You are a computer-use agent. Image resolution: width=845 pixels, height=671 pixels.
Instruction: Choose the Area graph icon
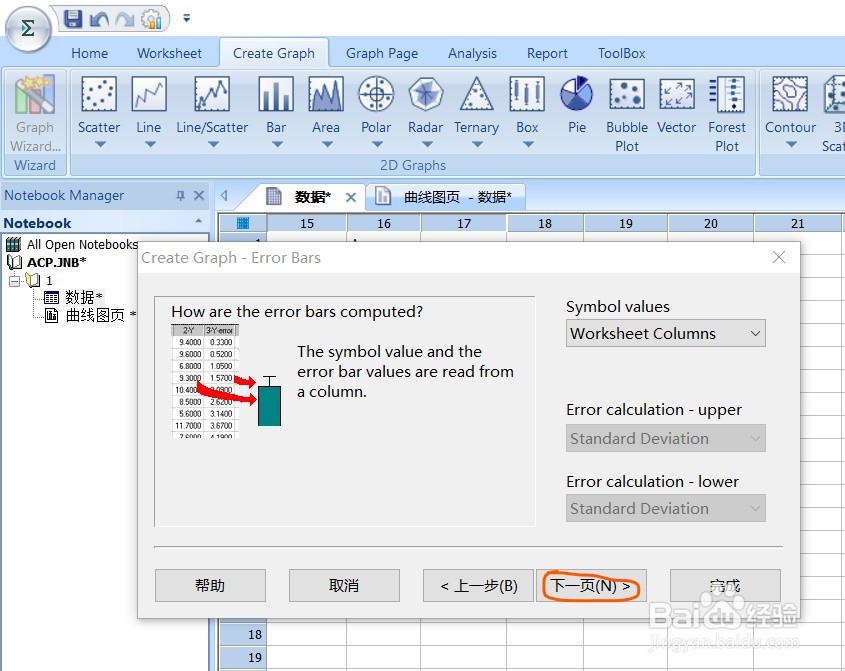pos(326,94)
